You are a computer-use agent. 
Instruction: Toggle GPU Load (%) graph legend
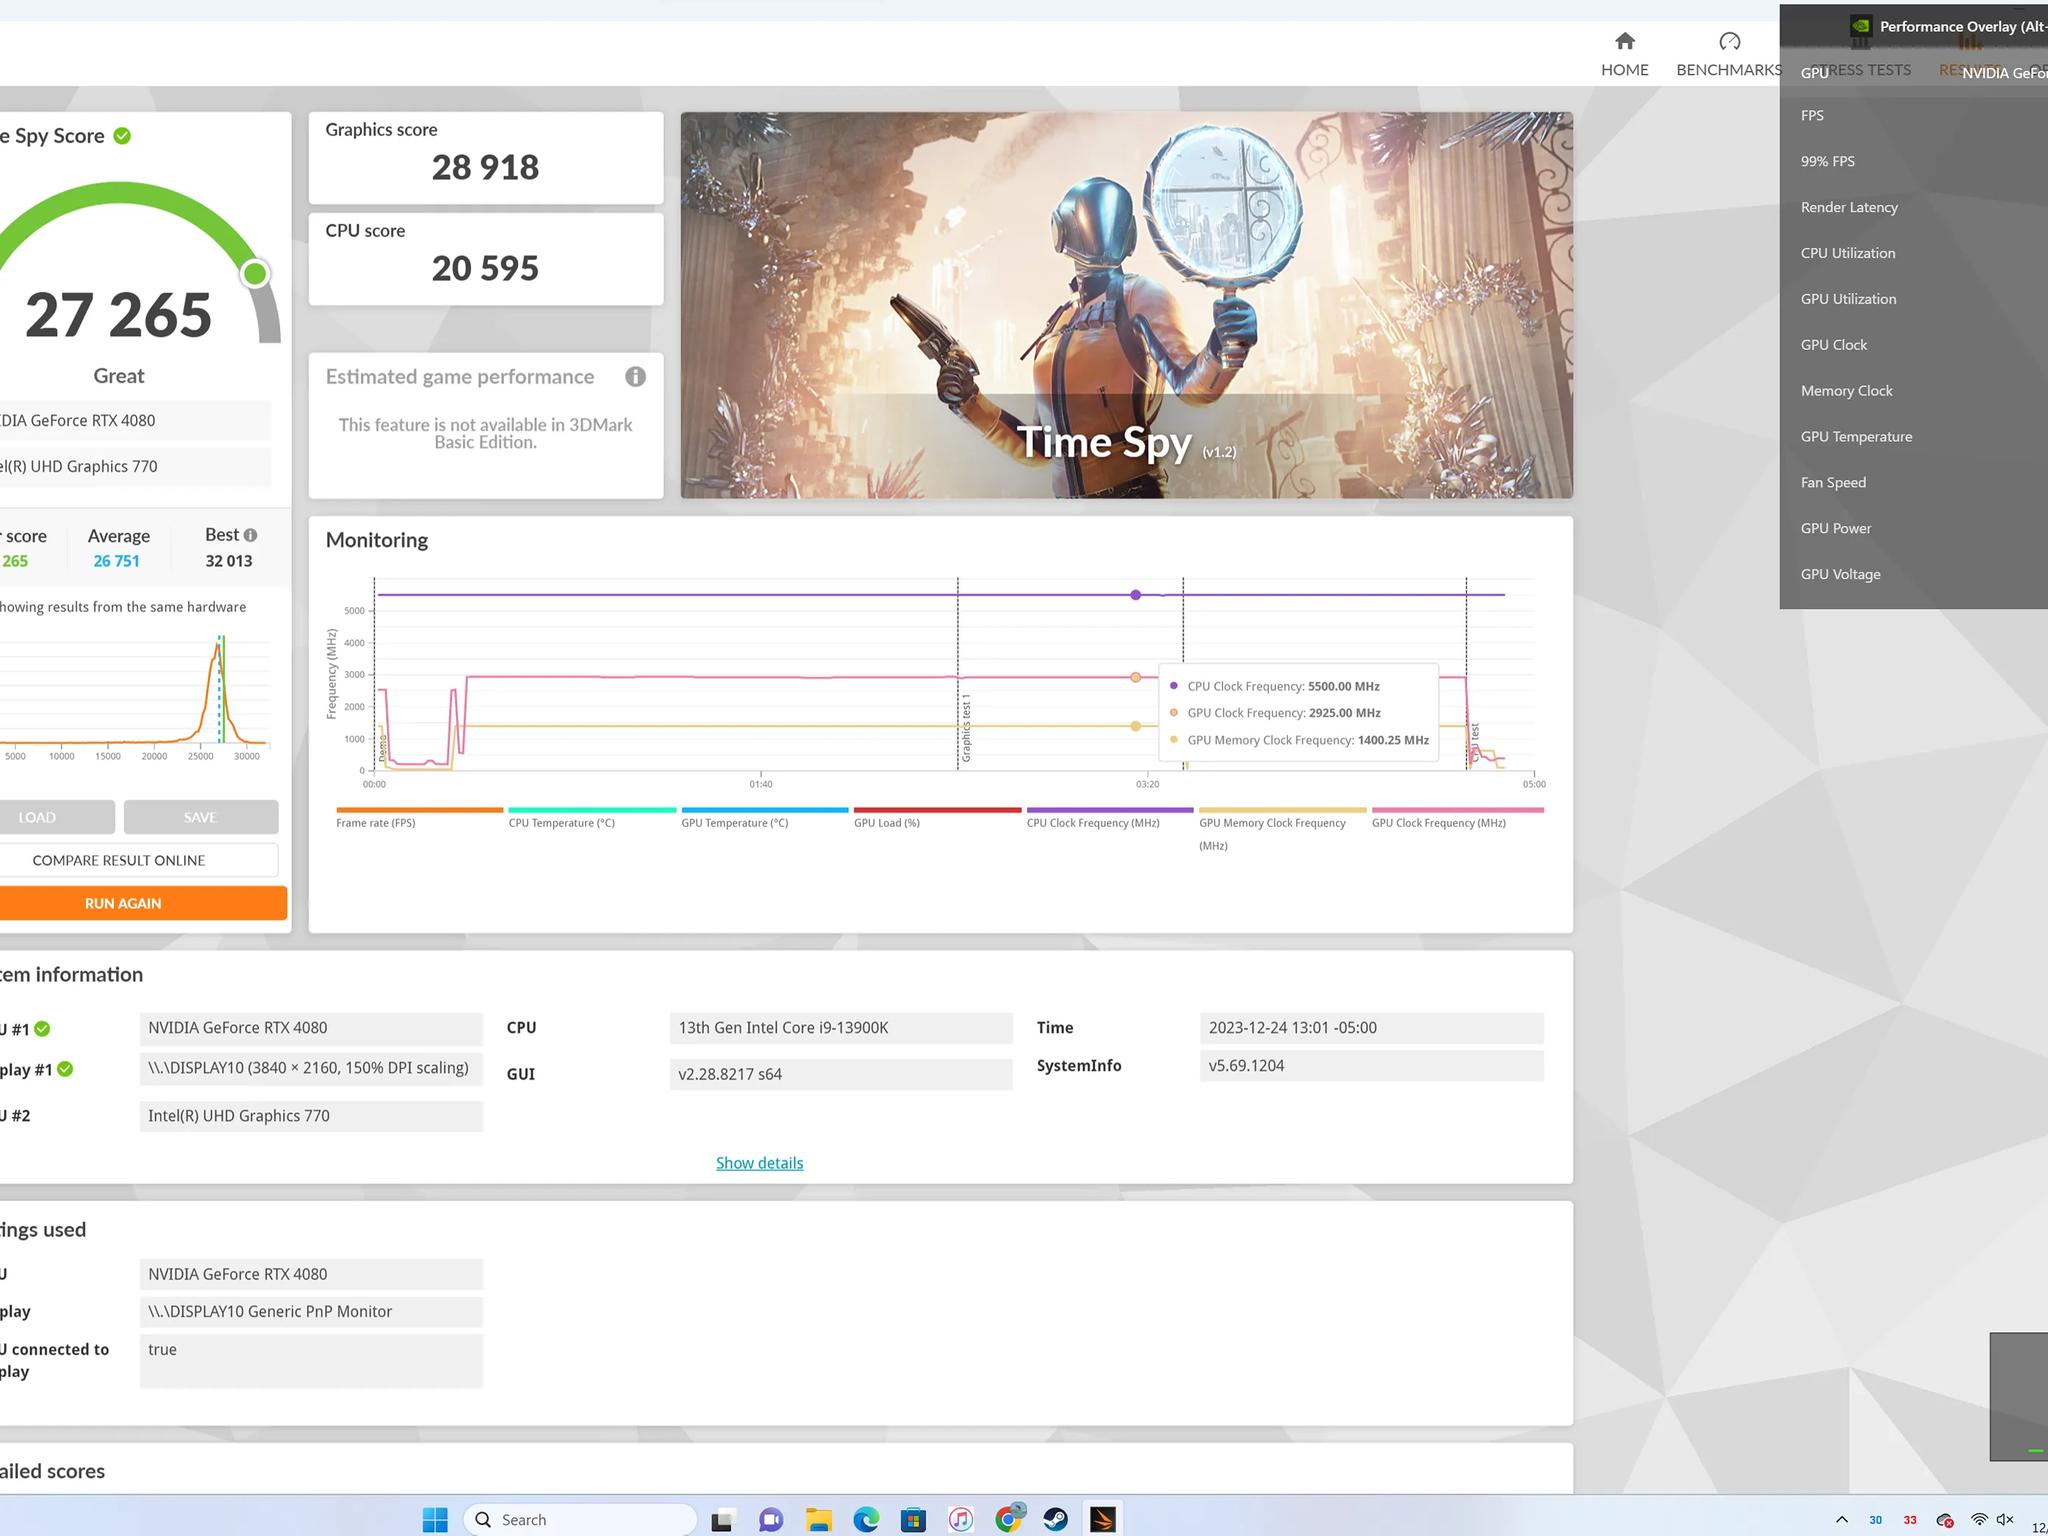(938, 817)
